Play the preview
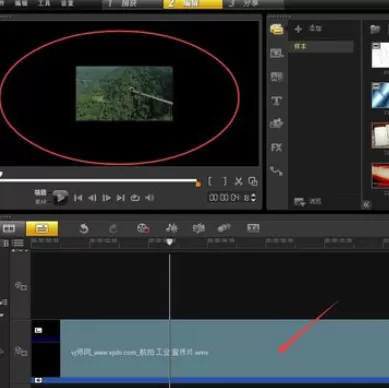The height and width of the screenshot is (388, 389). click(60, 197)
